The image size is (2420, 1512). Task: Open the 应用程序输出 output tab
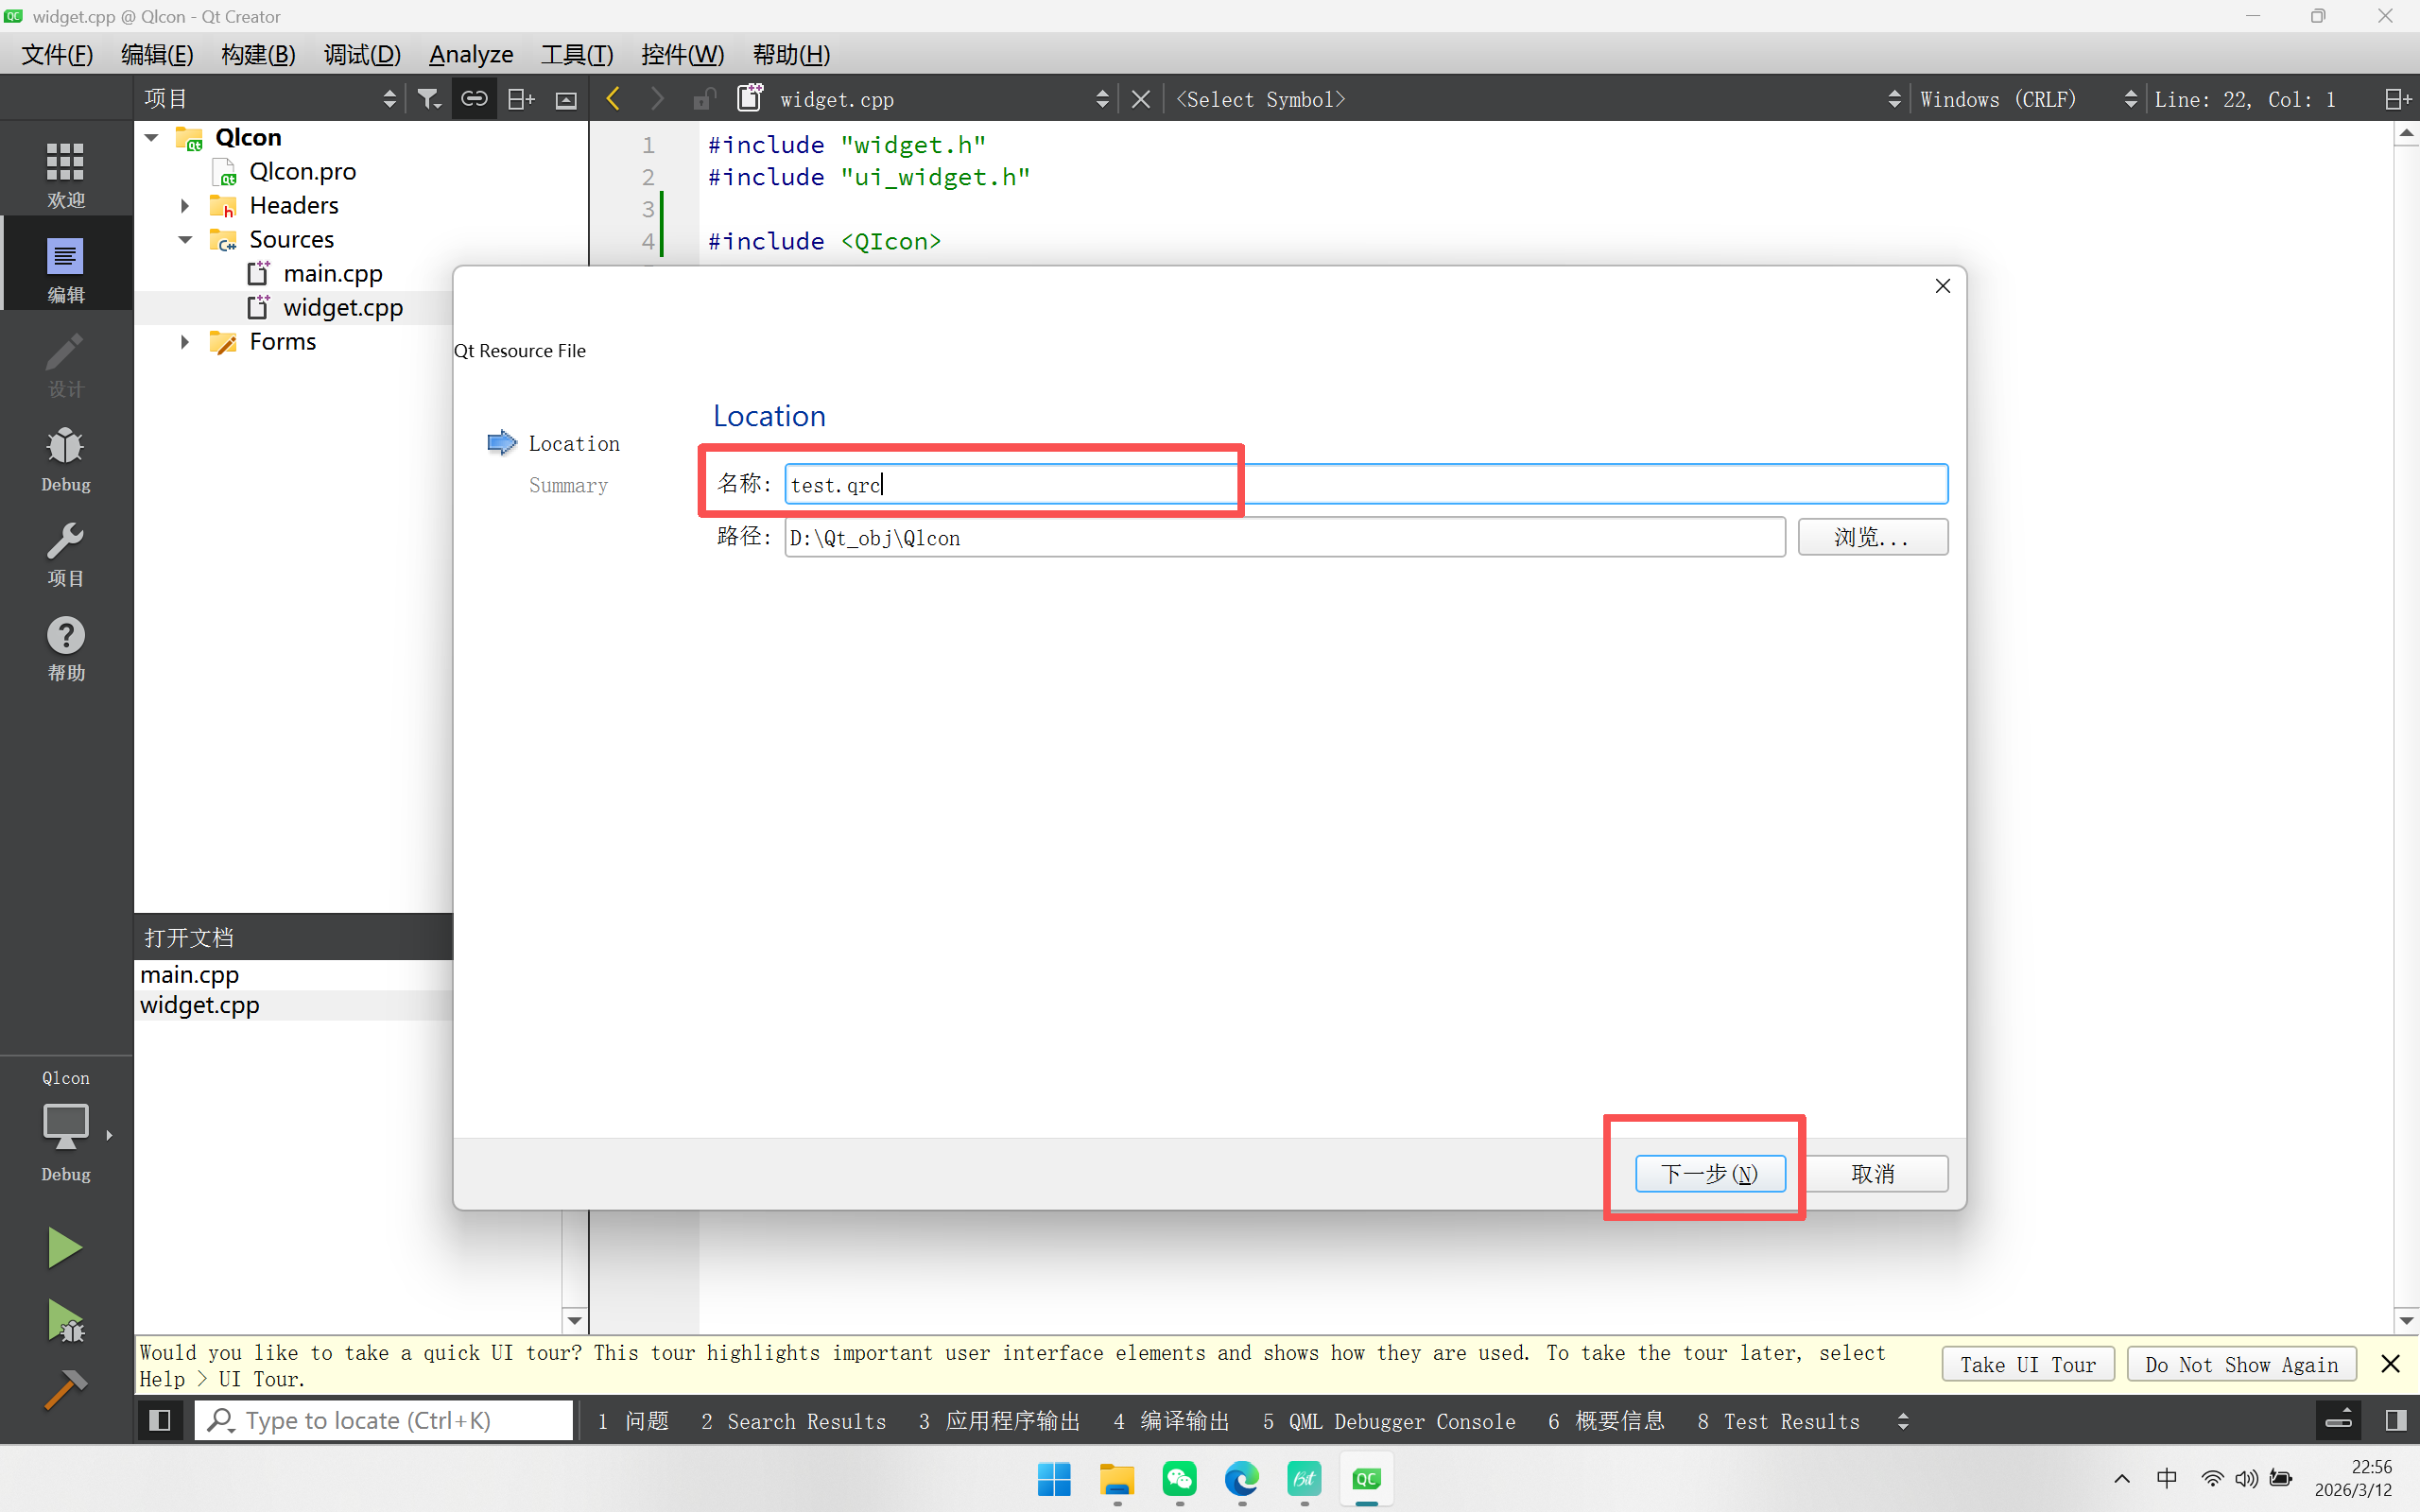click(999, 1421)
